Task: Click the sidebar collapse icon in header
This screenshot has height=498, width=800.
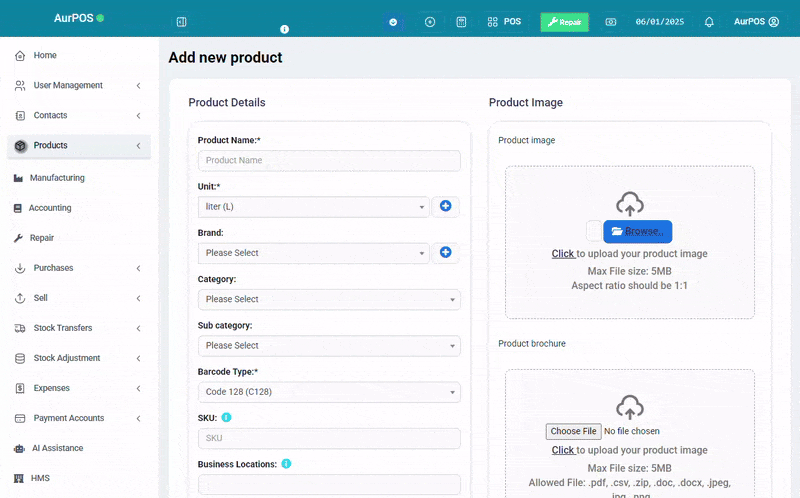Action: tap(182, 22)
